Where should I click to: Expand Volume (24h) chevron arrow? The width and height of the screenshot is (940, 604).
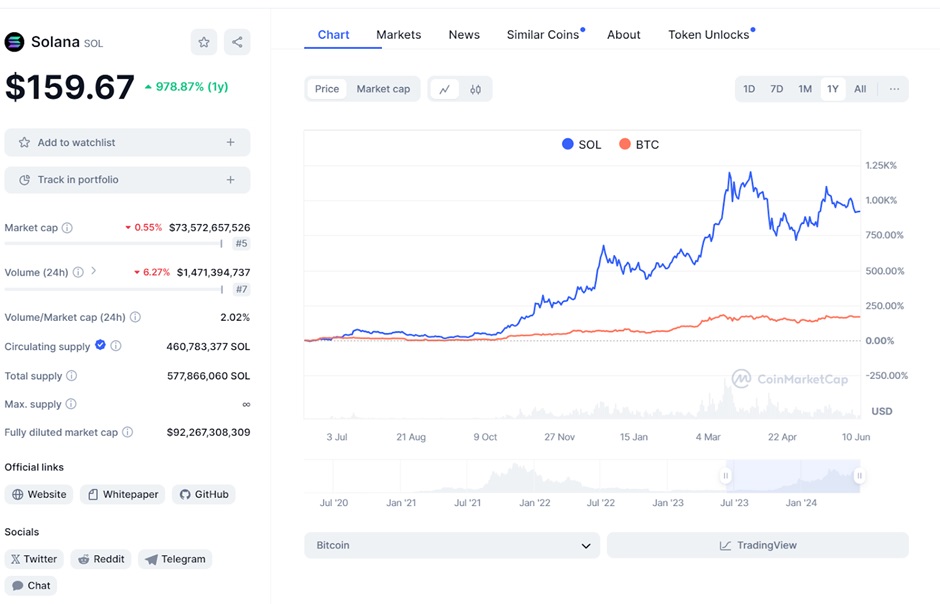tap(94, 271)
